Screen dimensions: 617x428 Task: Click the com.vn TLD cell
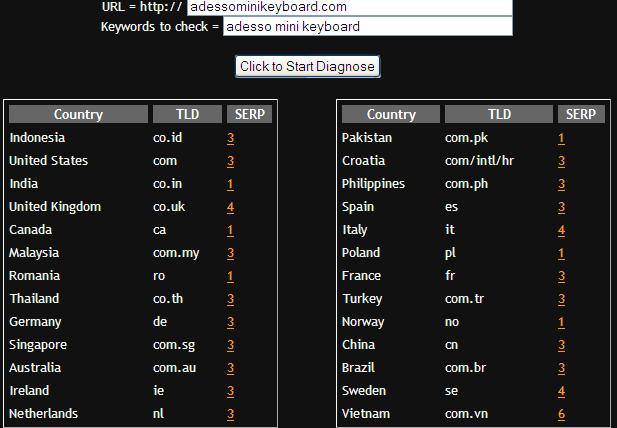(x=466, y=414)
